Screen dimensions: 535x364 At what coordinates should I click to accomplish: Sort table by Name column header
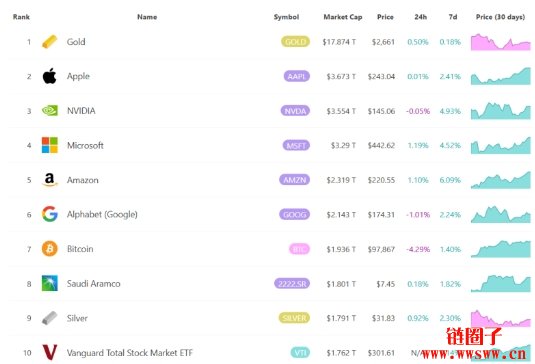point(147,17)
